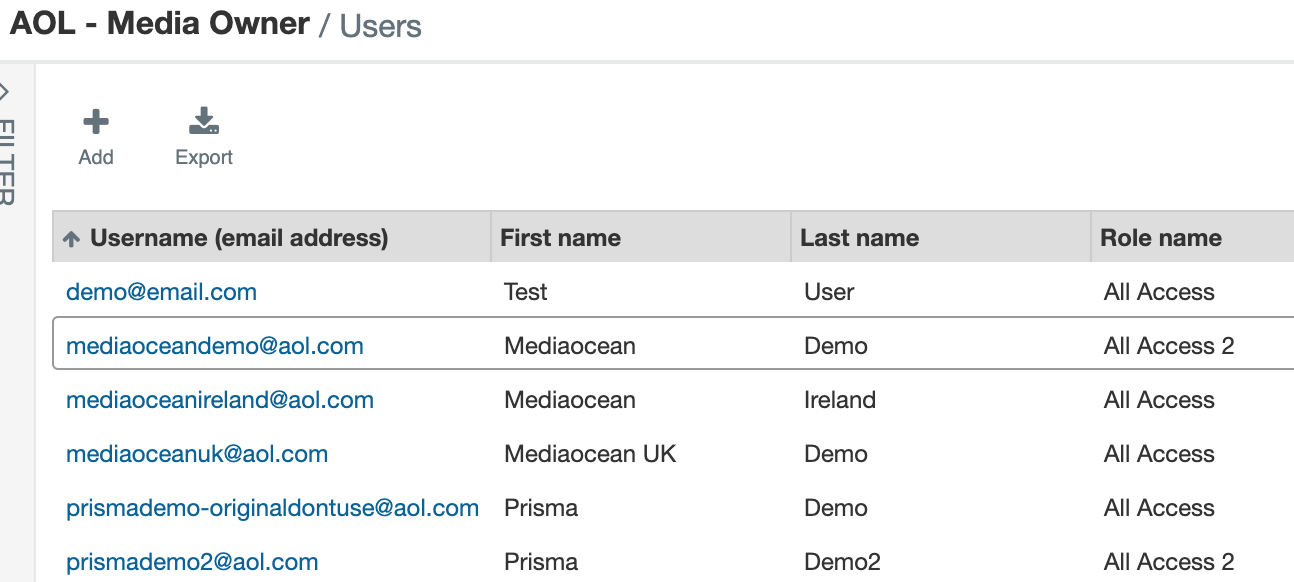Open the mediaoceanuk@aol.com user link
This screenshot has width=1294, height=582.
[197, 454]
